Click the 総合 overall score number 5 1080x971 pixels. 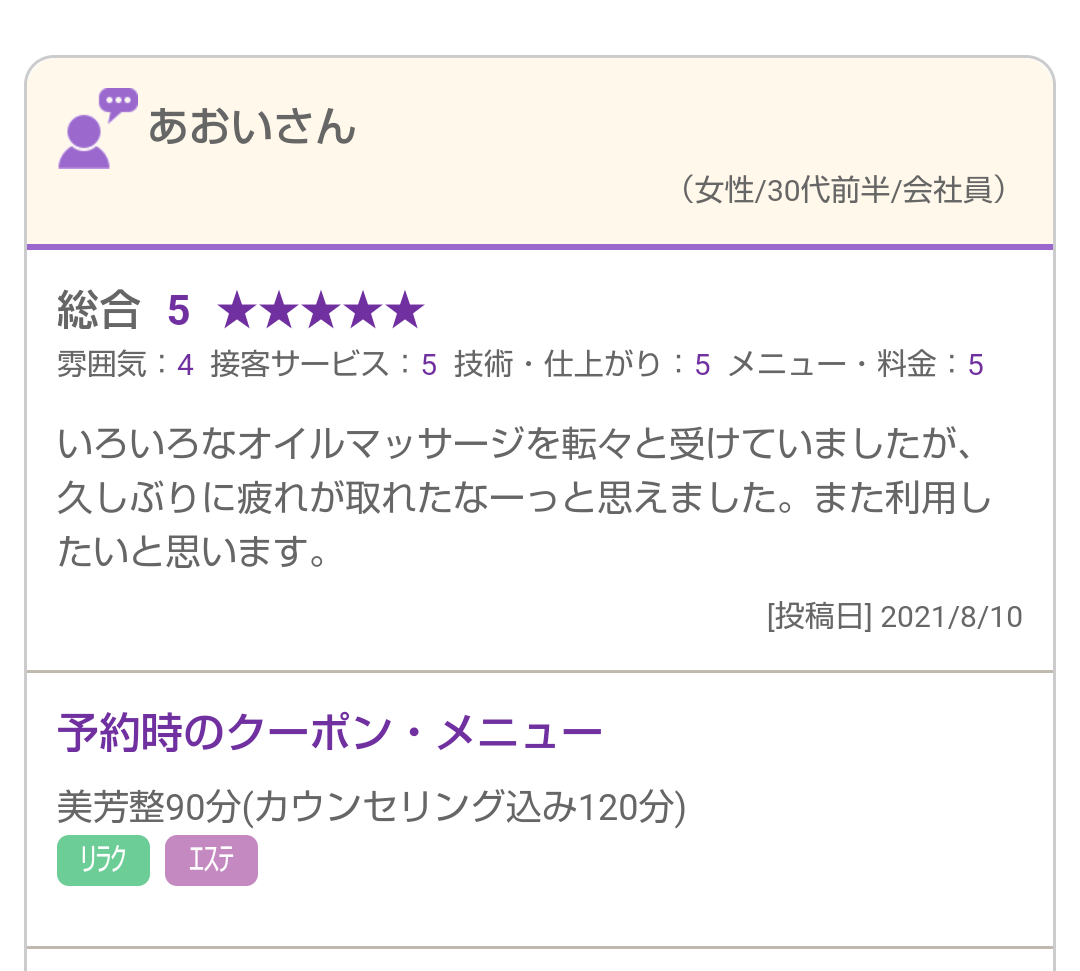click(178, 311)
